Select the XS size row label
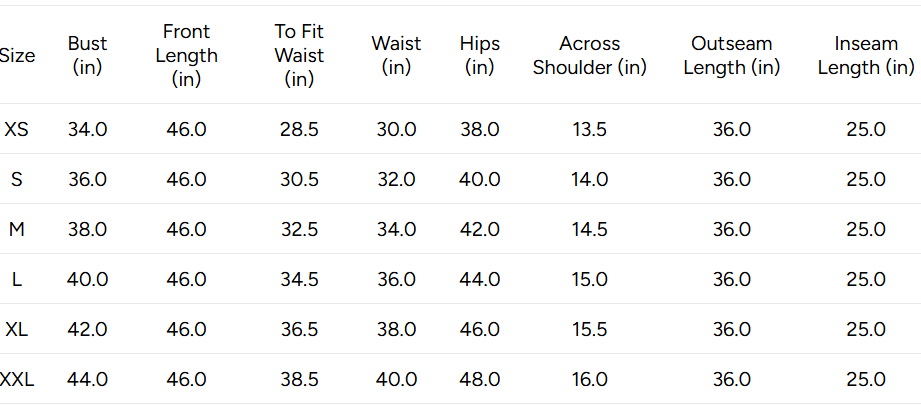This screenshot has width=921, height=405. coord(16,130)
